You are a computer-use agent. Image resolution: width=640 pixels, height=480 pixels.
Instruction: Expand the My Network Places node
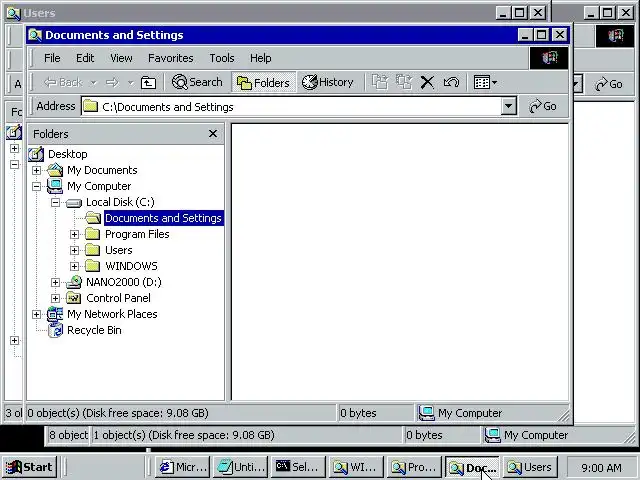[x=36, y=314]
